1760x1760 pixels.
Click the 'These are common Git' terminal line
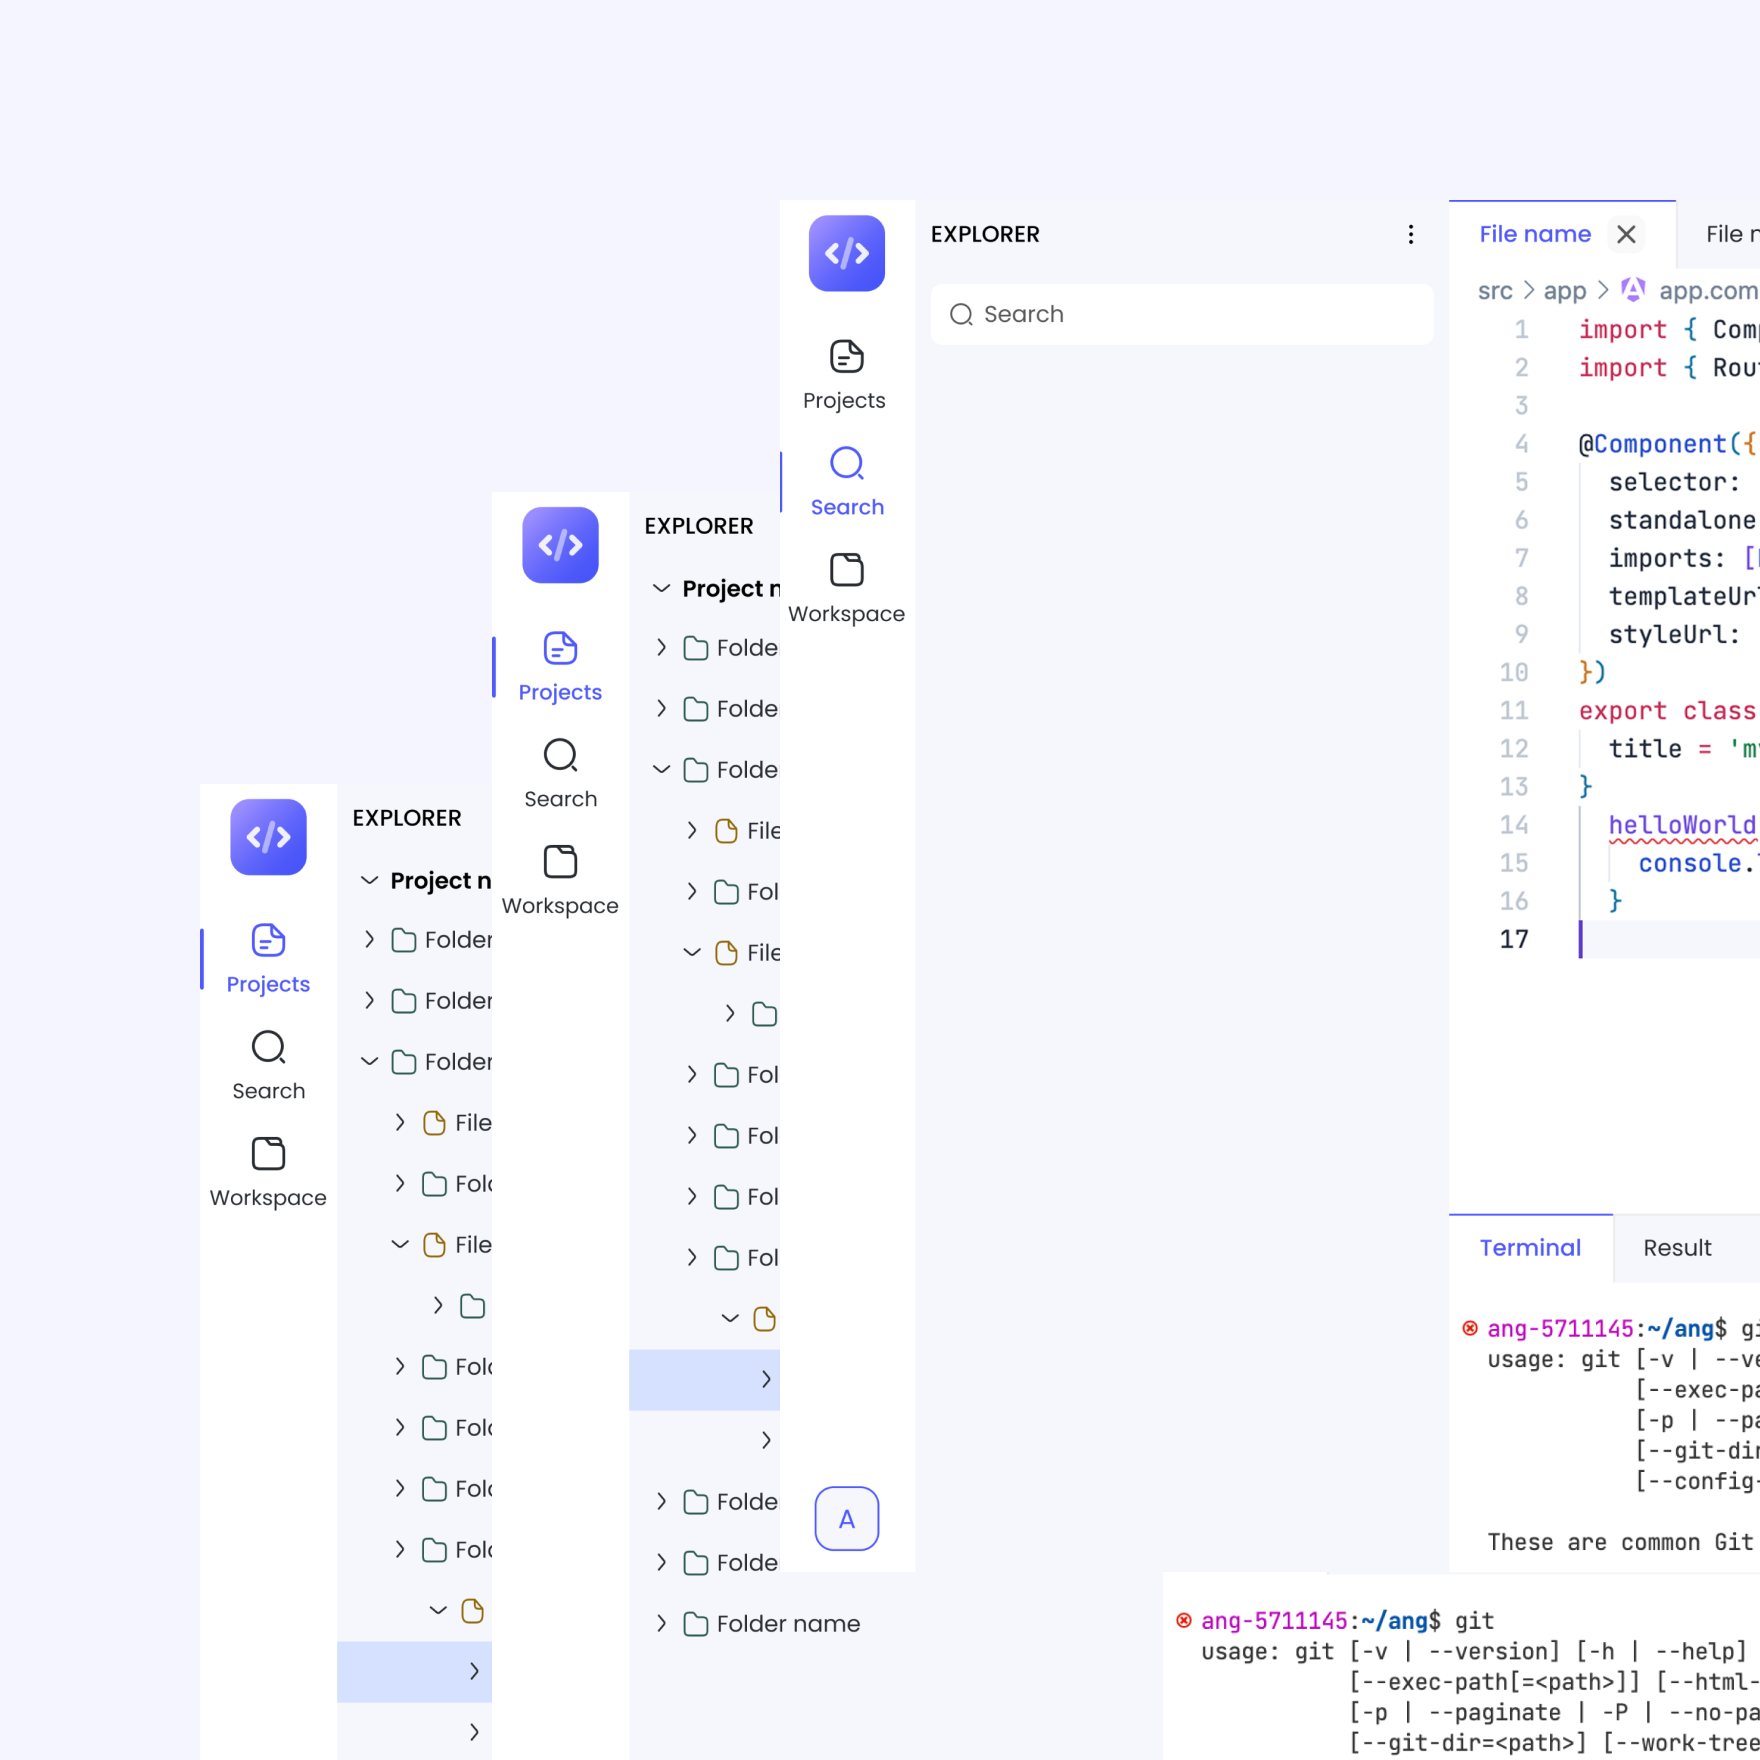coord(1620,1542)
